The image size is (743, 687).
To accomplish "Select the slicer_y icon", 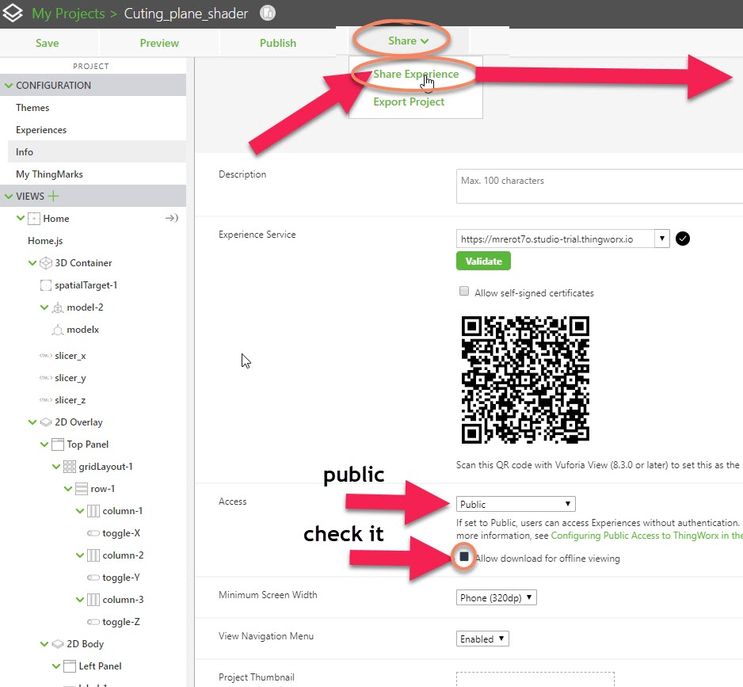I will [45, 378].
